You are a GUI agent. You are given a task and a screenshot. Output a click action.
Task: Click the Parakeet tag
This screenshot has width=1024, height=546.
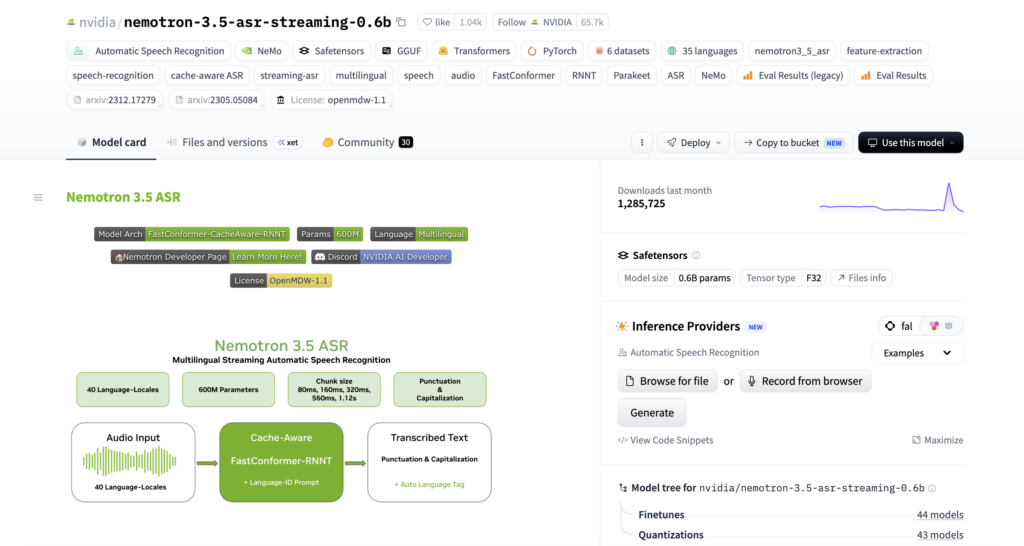[632, 76]
